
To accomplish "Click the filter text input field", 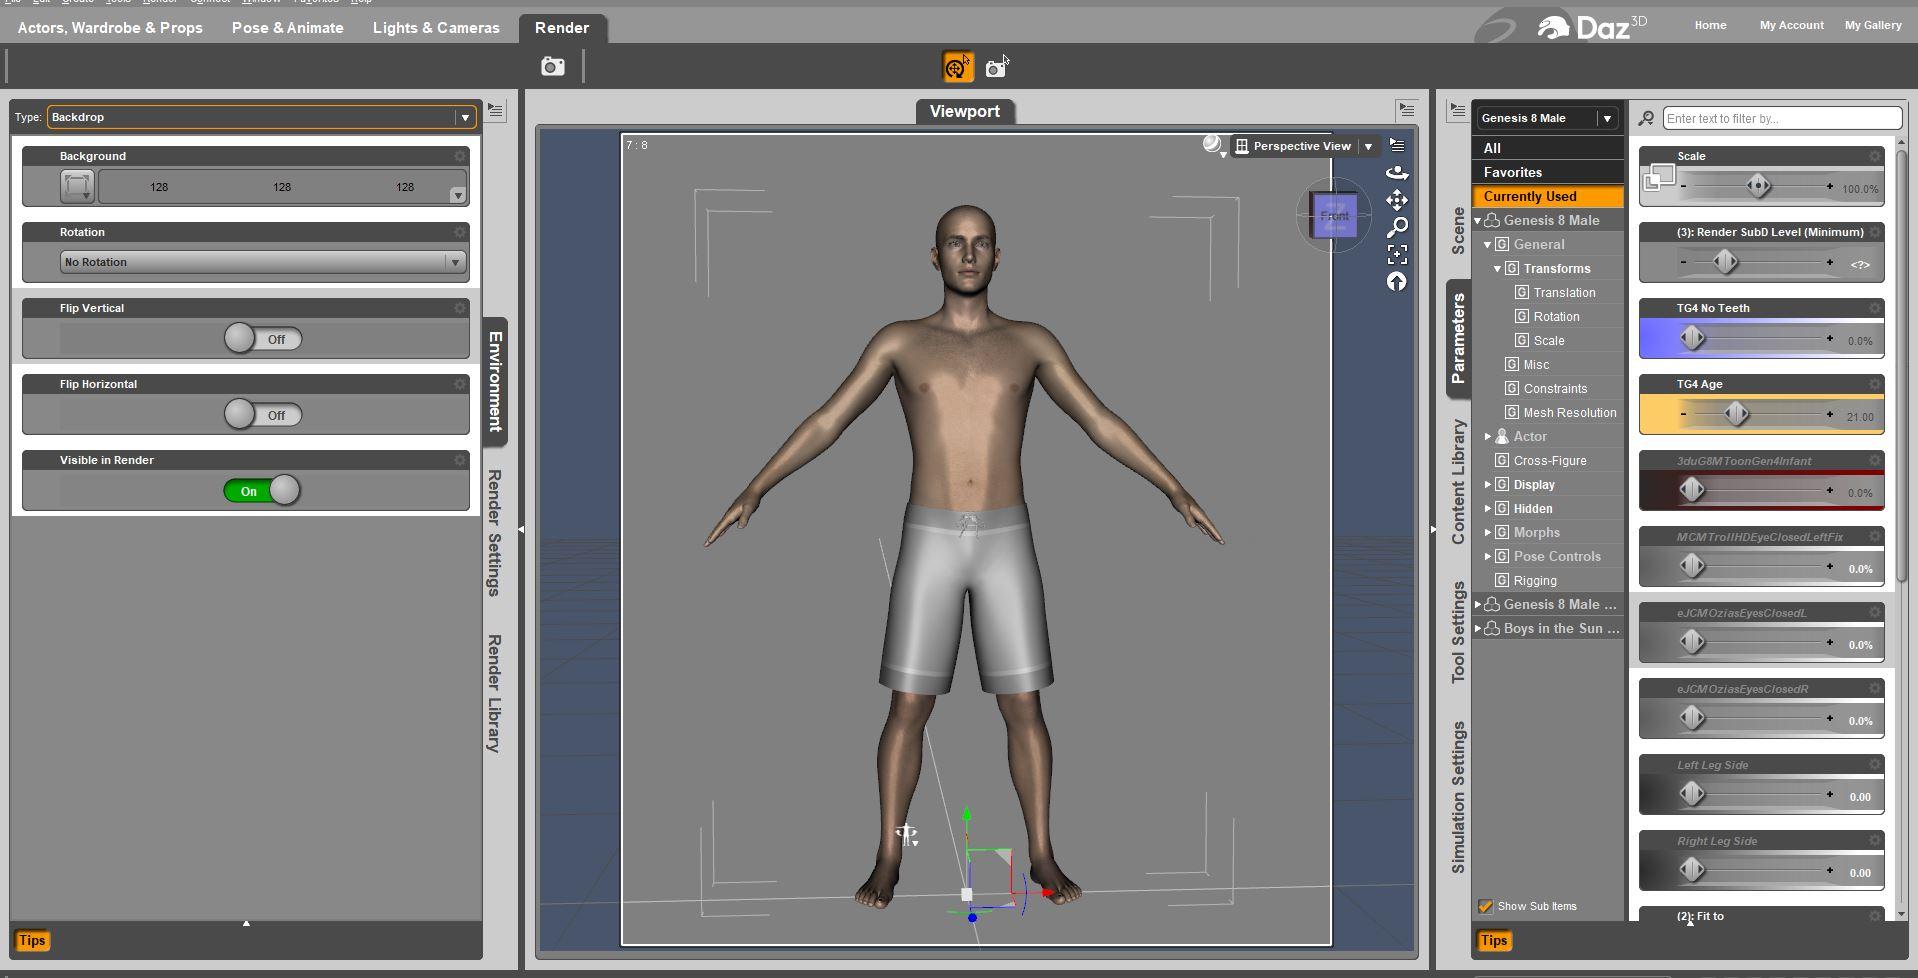I will tap(1782, 119).
